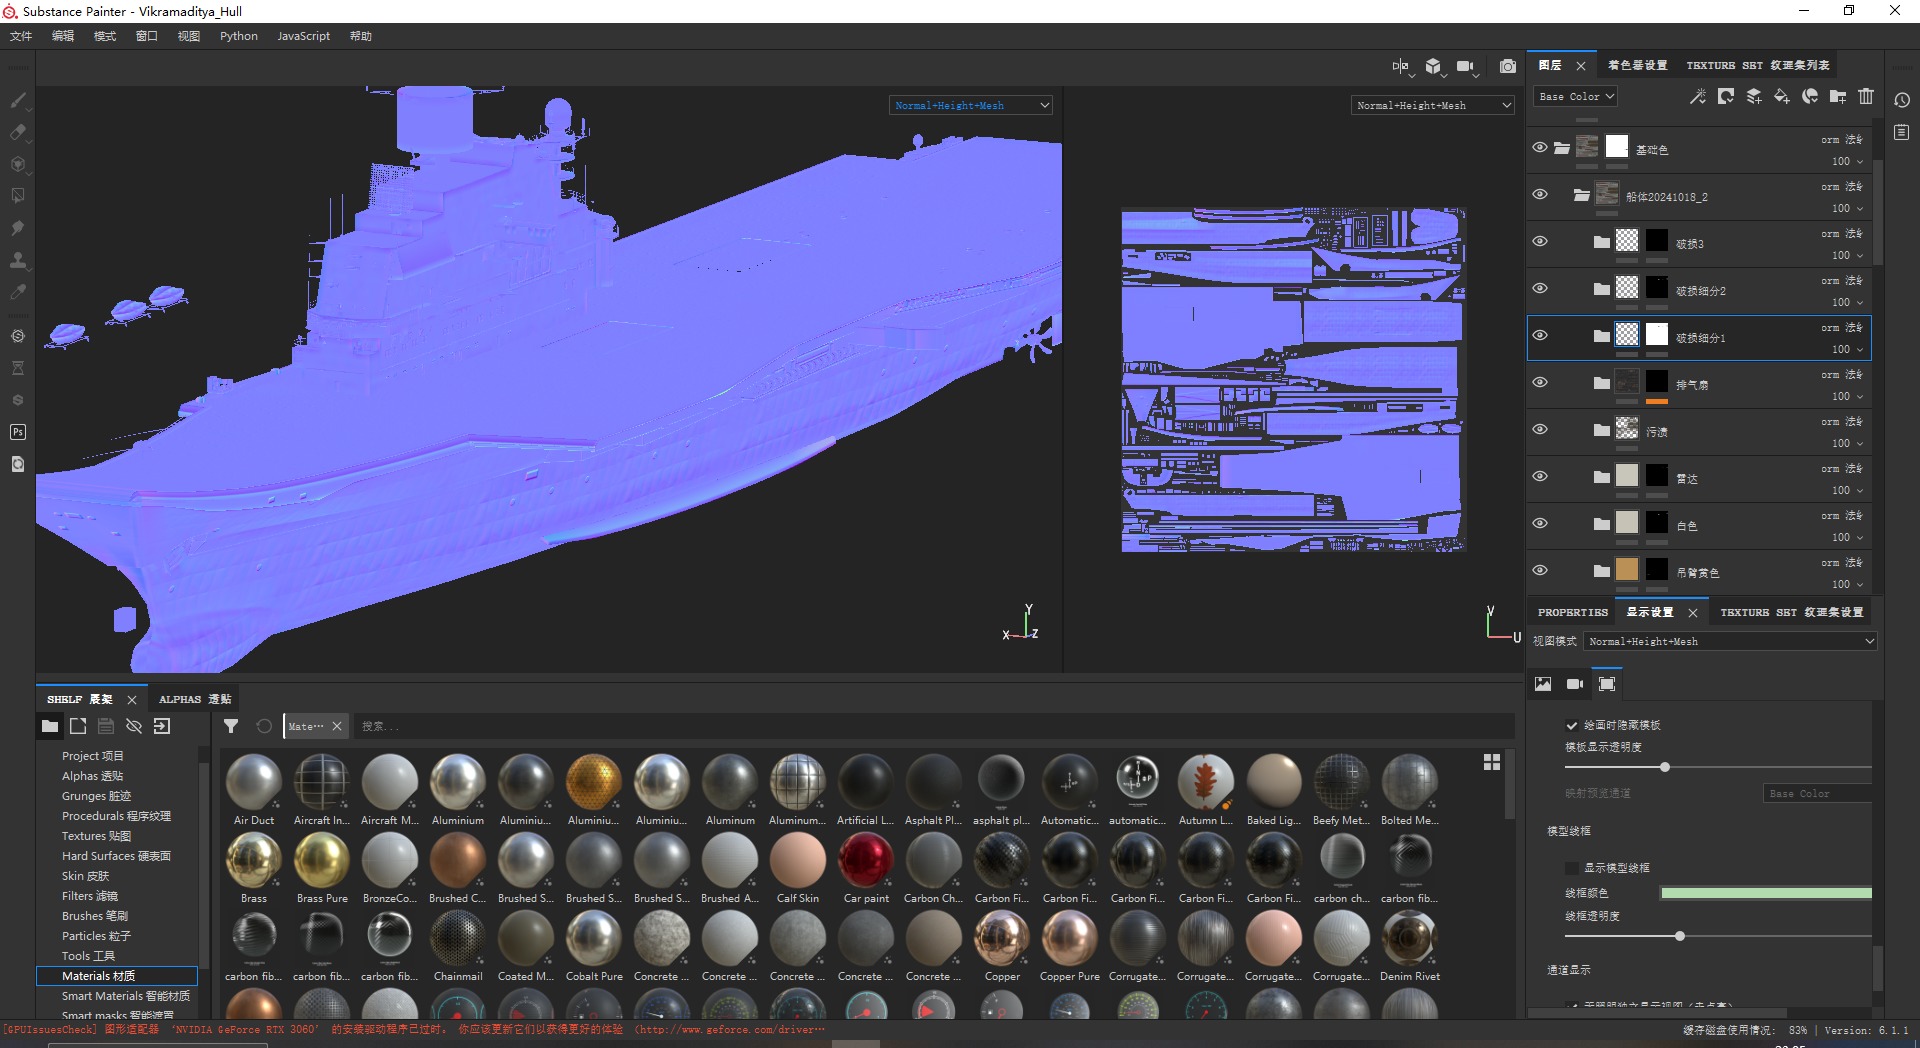The height and width of the screenshot is (1048, 1920).
Task: Open the Hard Surfaces 硬表面 shelf category
Action: click(x=116, y=856)
